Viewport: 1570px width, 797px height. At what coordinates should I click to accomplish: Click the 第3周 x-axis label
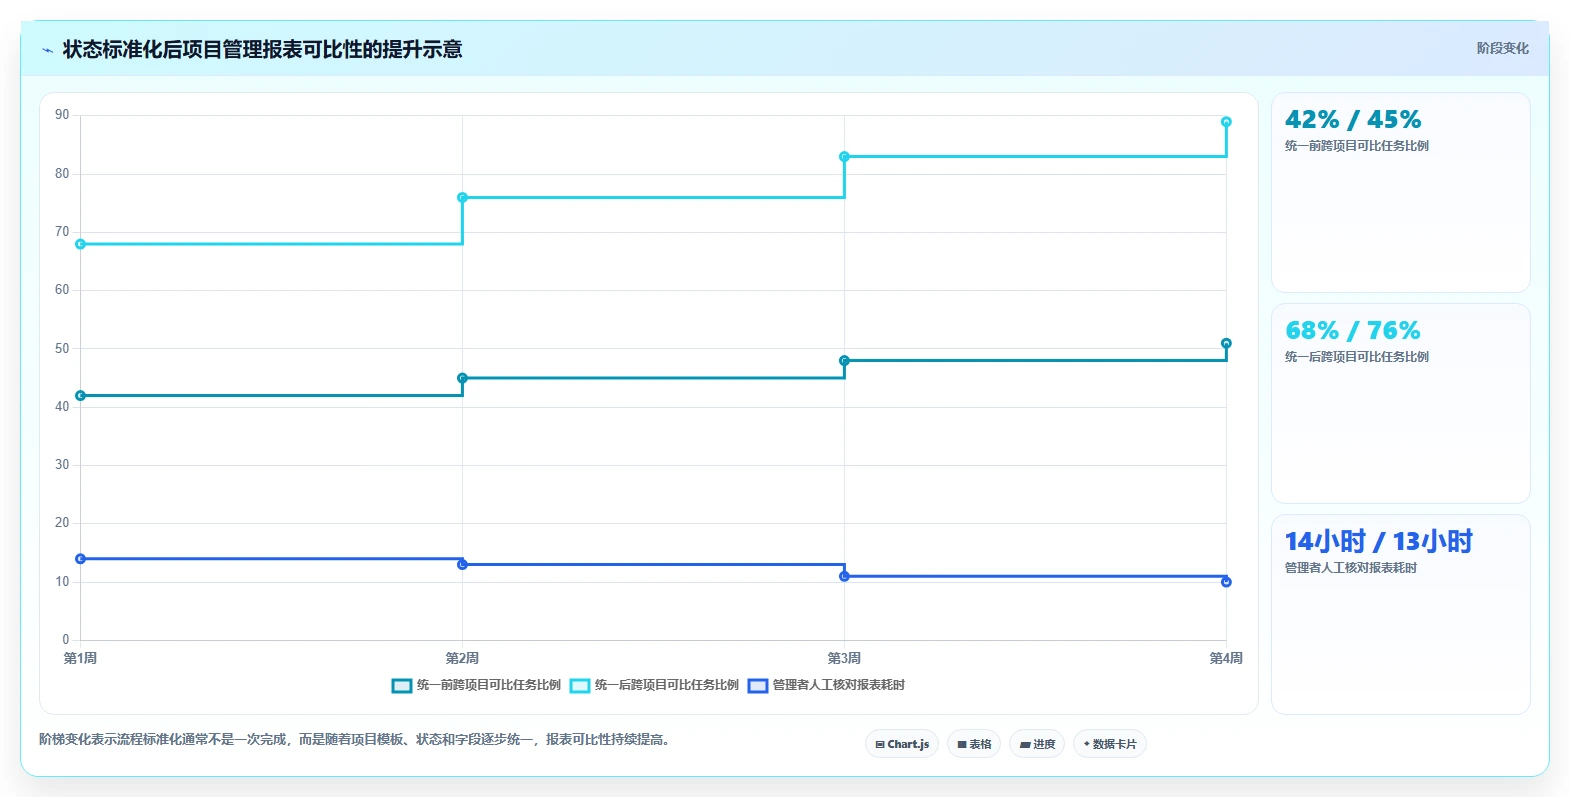[844, 658]
